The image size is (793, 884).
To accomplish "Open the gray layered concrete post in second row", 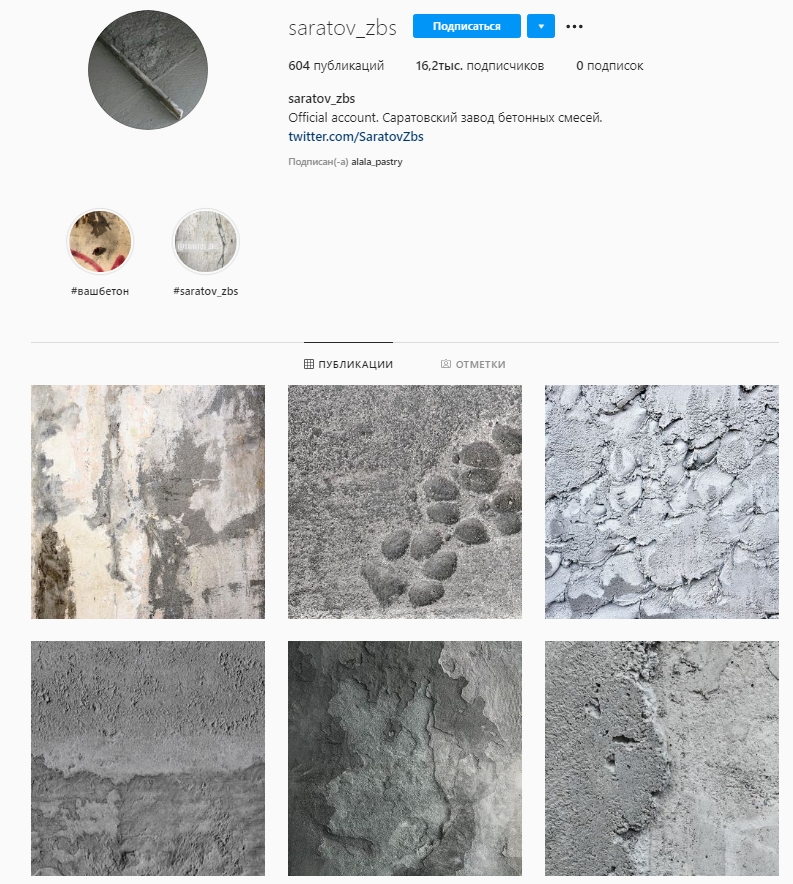I will pyautogui.click(x=148, y=758).
